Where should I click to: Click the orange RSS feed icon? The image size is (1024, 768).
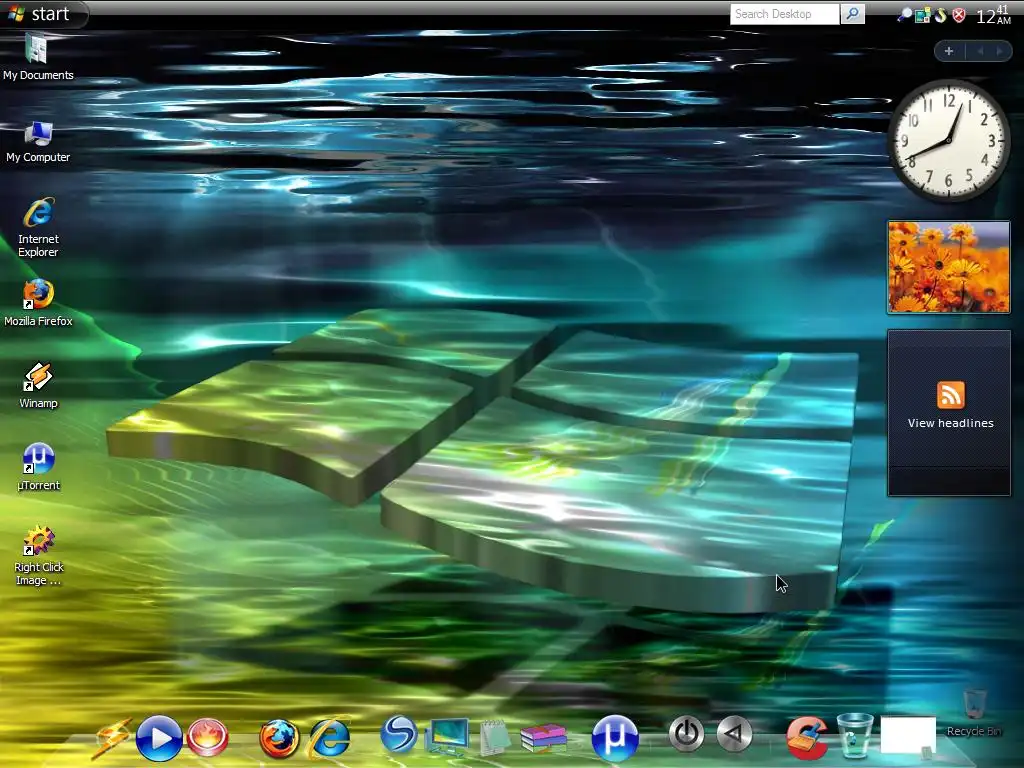[x=950, y=395]
